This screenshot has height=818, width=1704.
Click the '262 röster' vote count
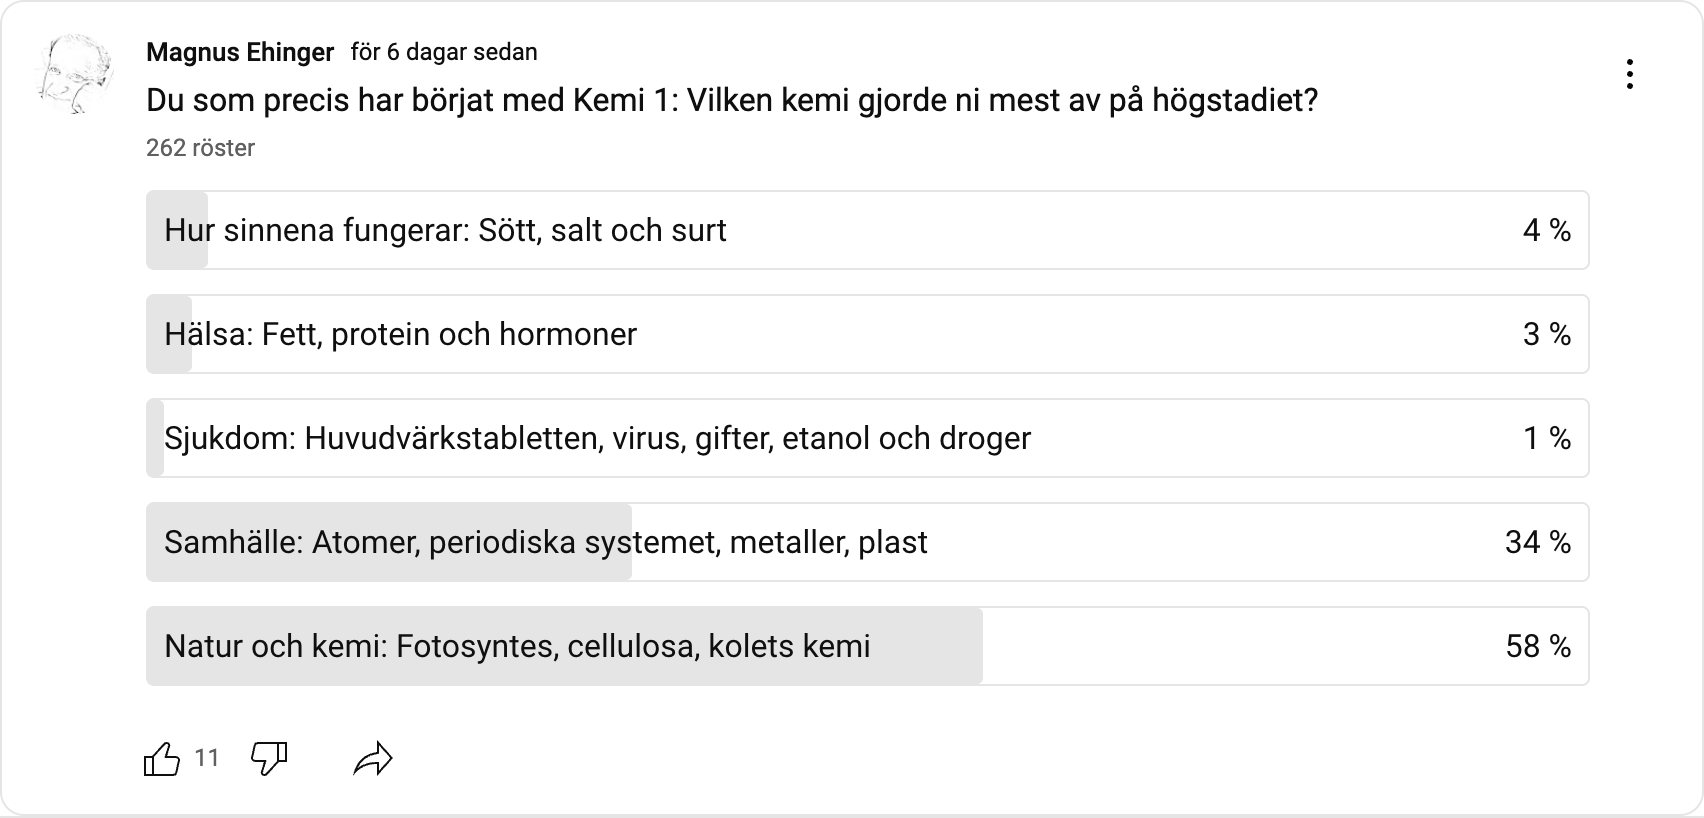[x=200, y=147]
